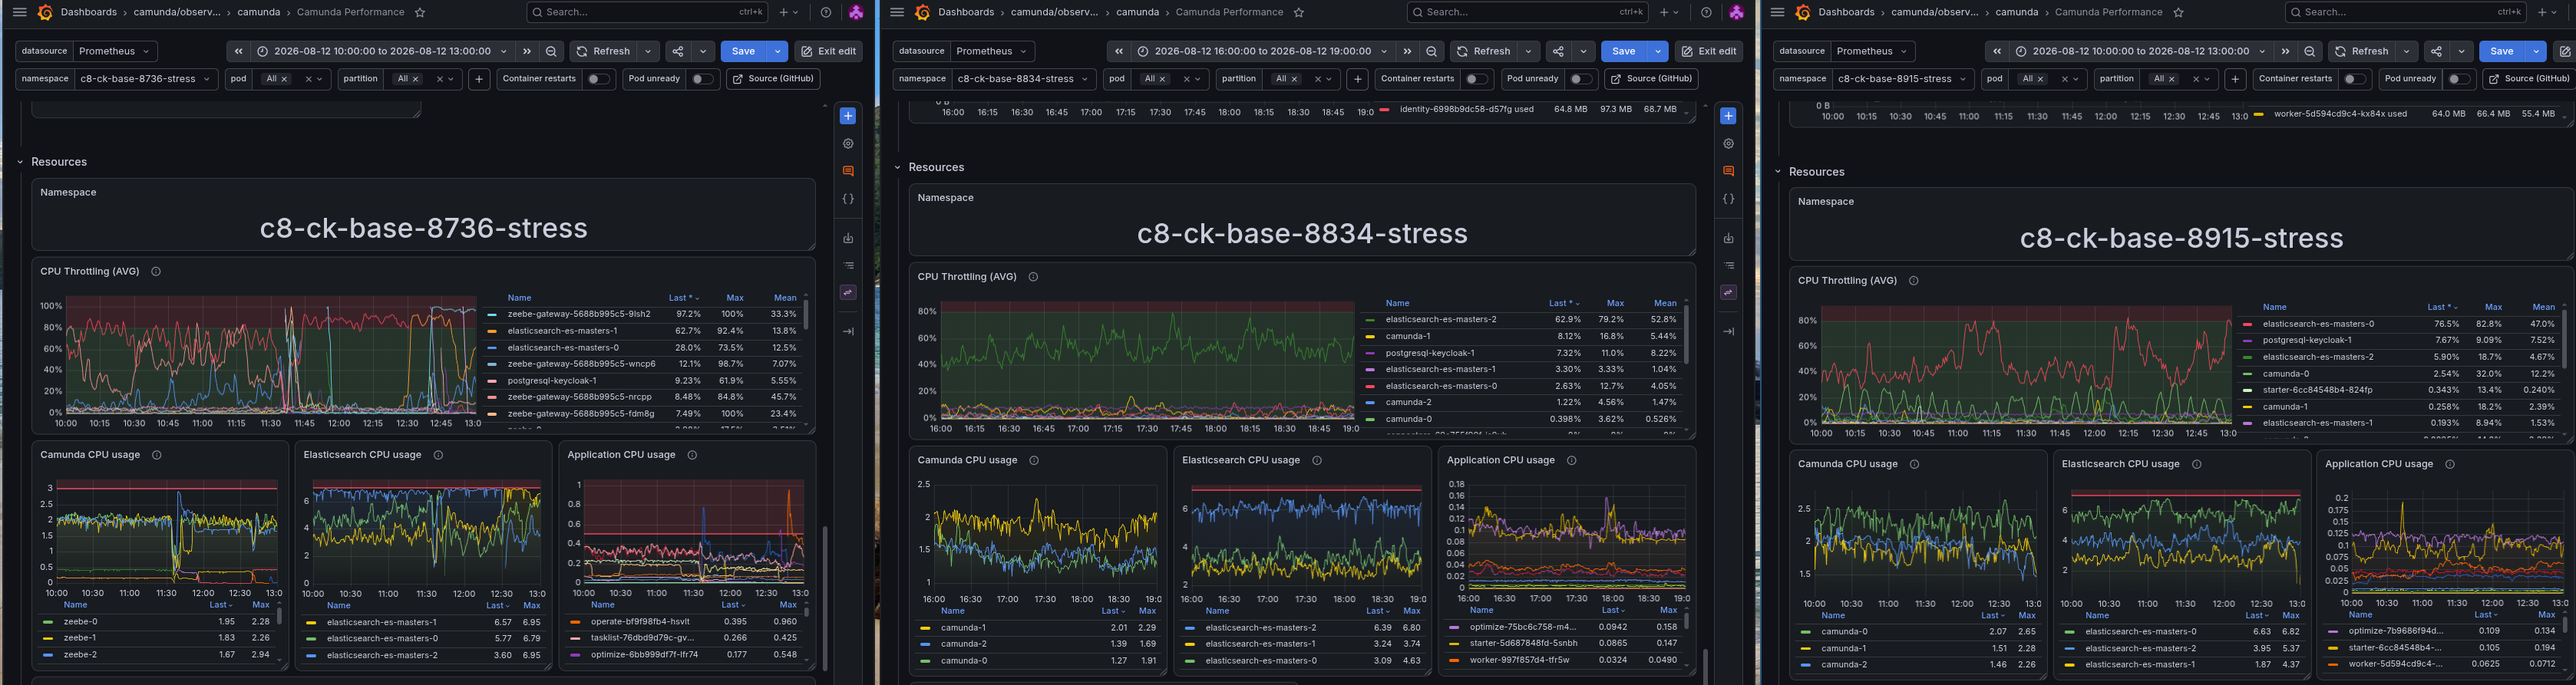Open namespace dropdown showing c8-ck-base-8915-stress

click(x=1903, y=79)
